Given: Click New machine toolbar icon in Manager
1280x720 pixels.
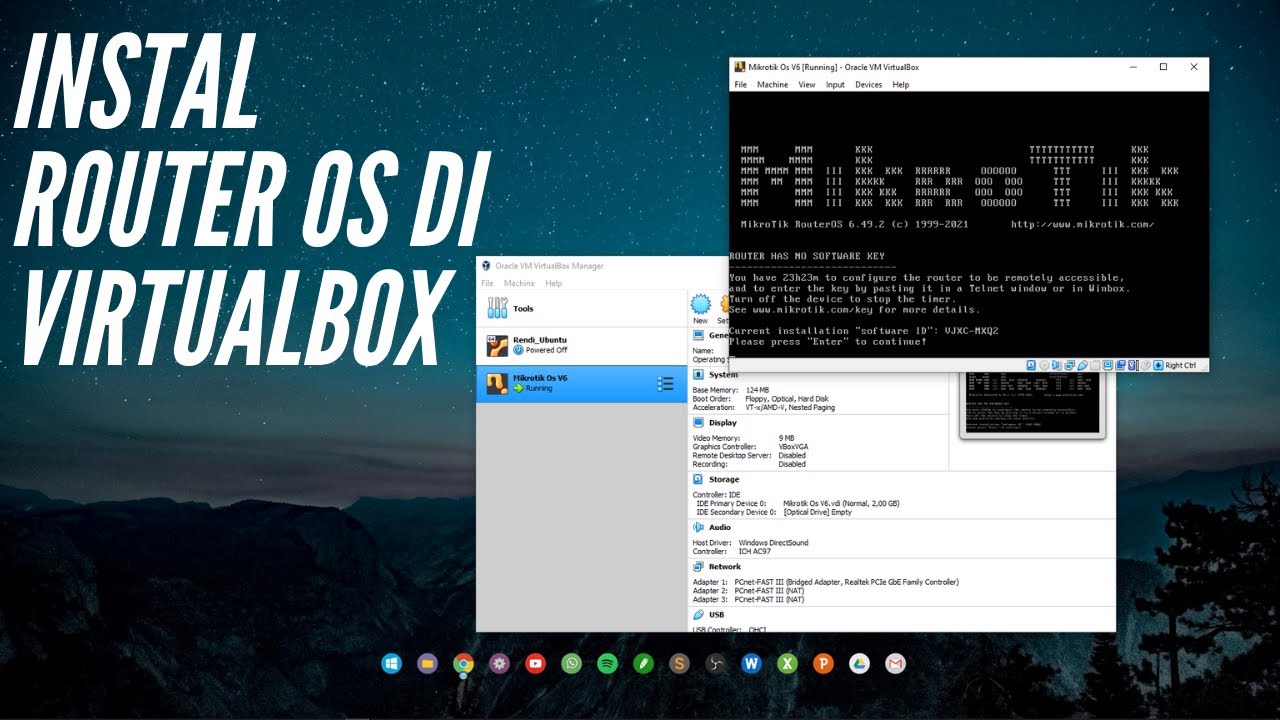Looking at the screenshot, I should tap(700, 308).
